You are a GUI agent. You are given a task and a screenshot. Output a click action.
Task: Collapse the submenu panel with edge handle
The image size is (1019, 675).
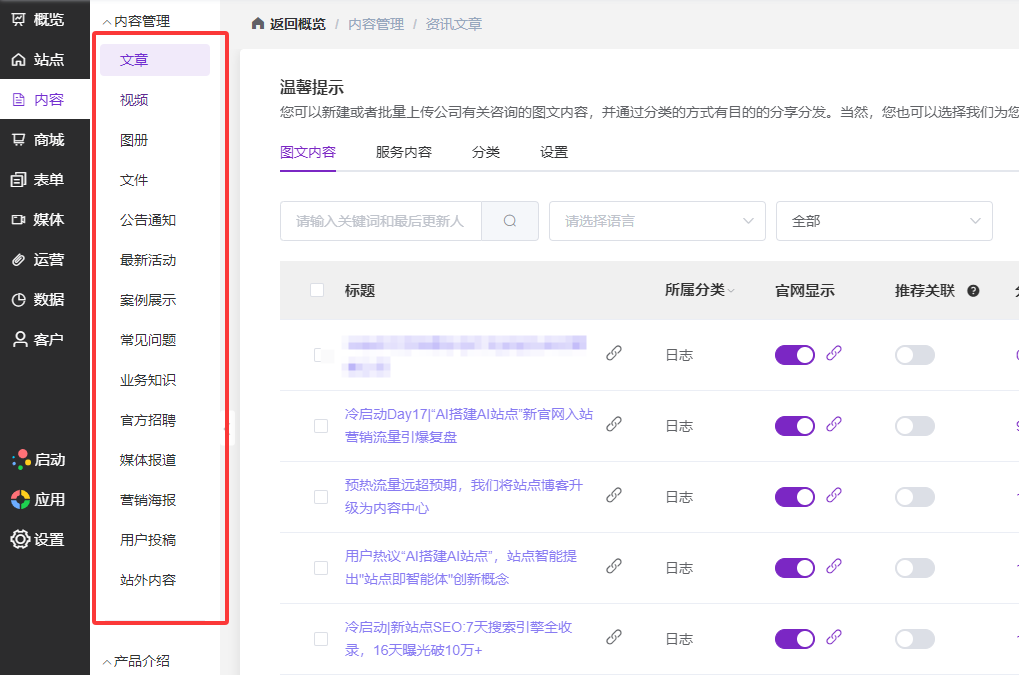point(227,428)
